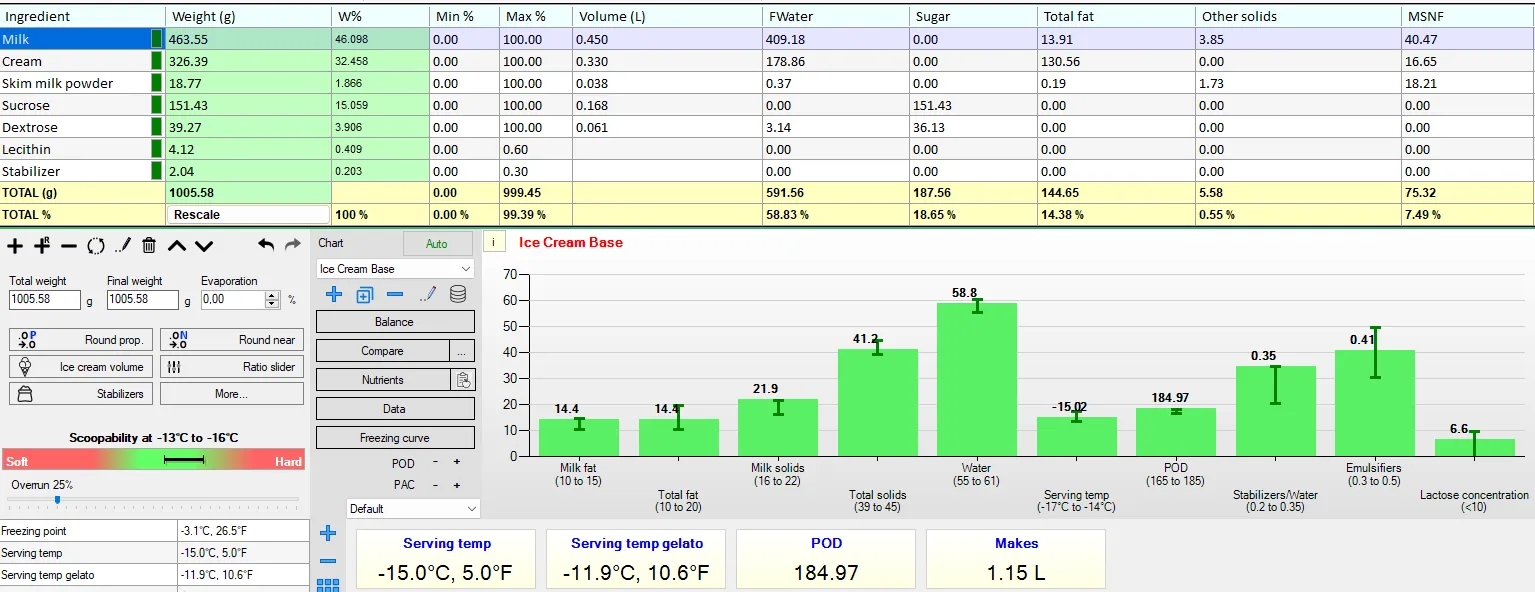Open the Freezing curve view
The image size is (1535, 592).
coord(395,438)
